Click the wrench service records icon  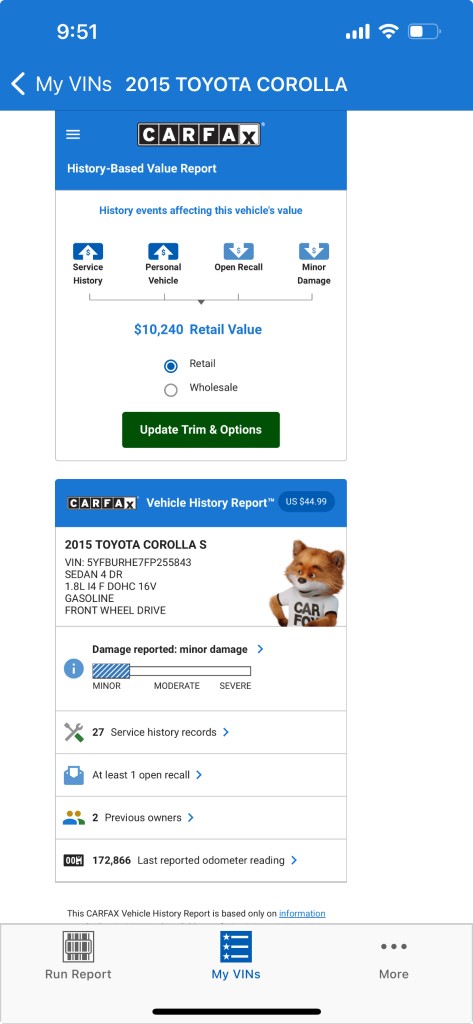click(74, 732)
